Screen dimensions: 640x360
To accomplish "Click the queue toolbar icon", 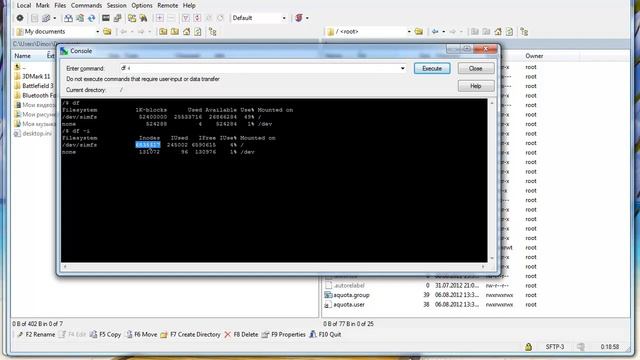I will 46,18.
